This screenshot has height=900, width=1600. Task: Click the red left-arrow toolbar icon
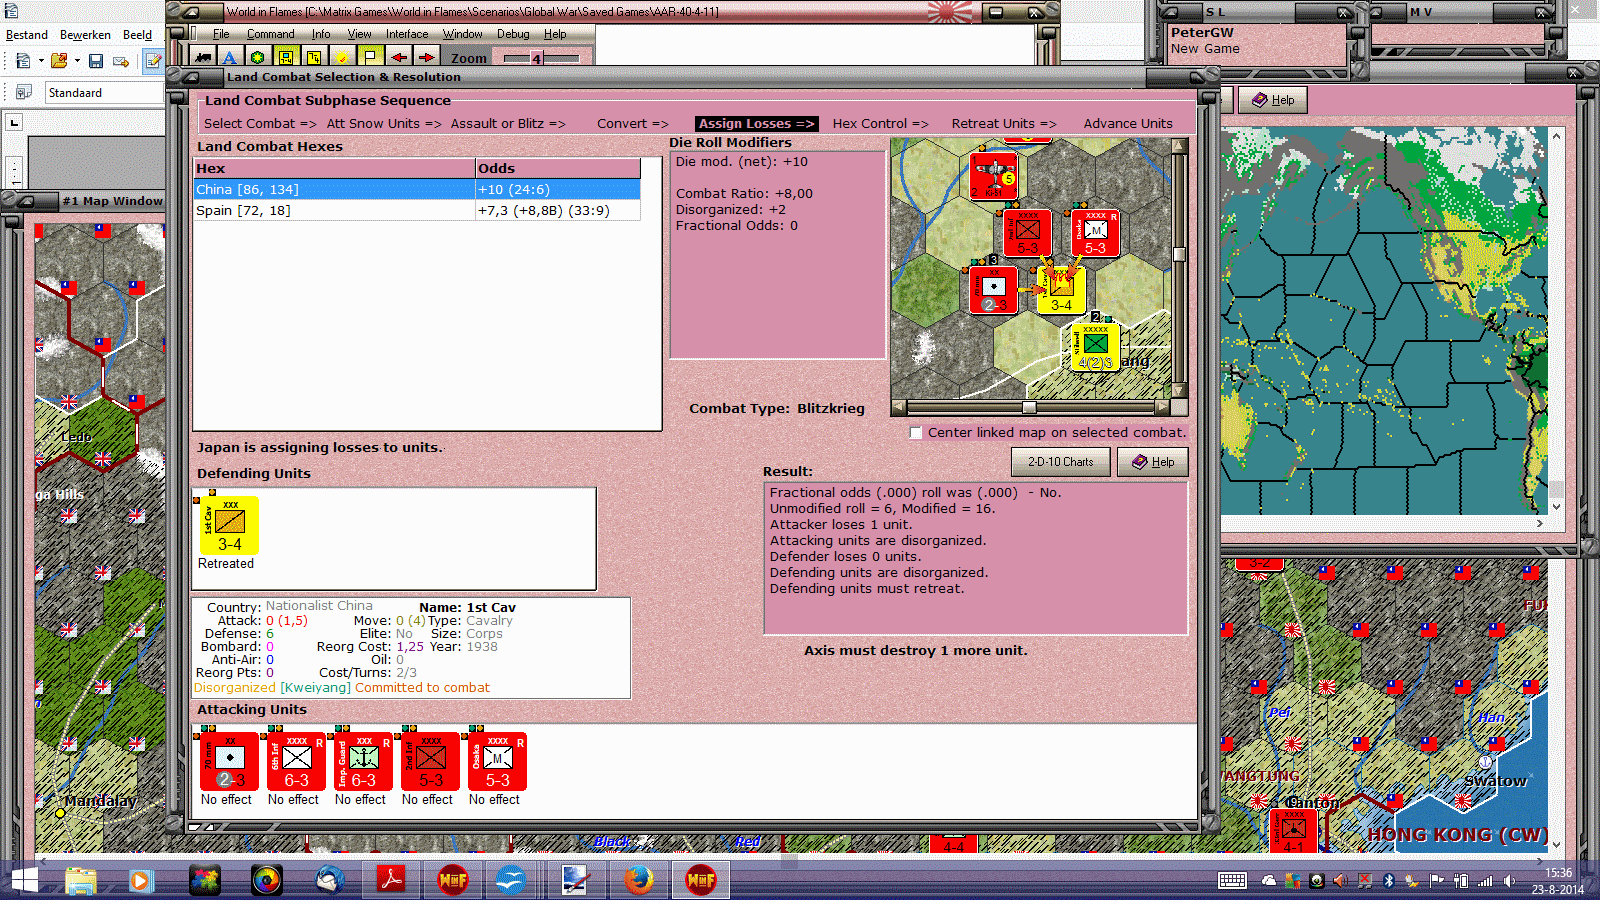(397, 58)
